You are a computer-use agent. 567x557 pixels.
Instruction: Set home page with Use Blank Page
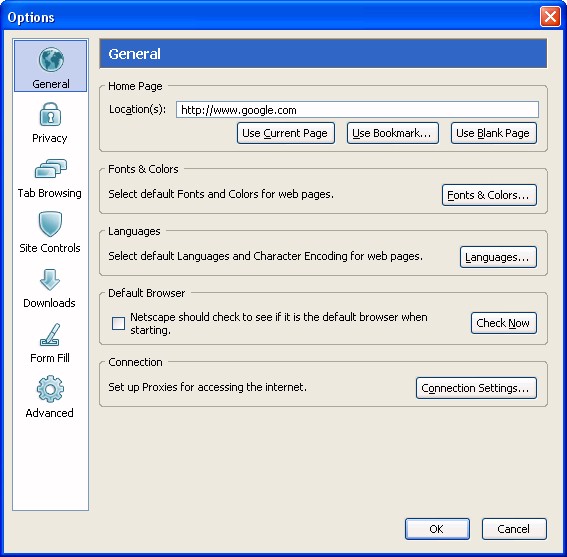[x=494, y=133]
